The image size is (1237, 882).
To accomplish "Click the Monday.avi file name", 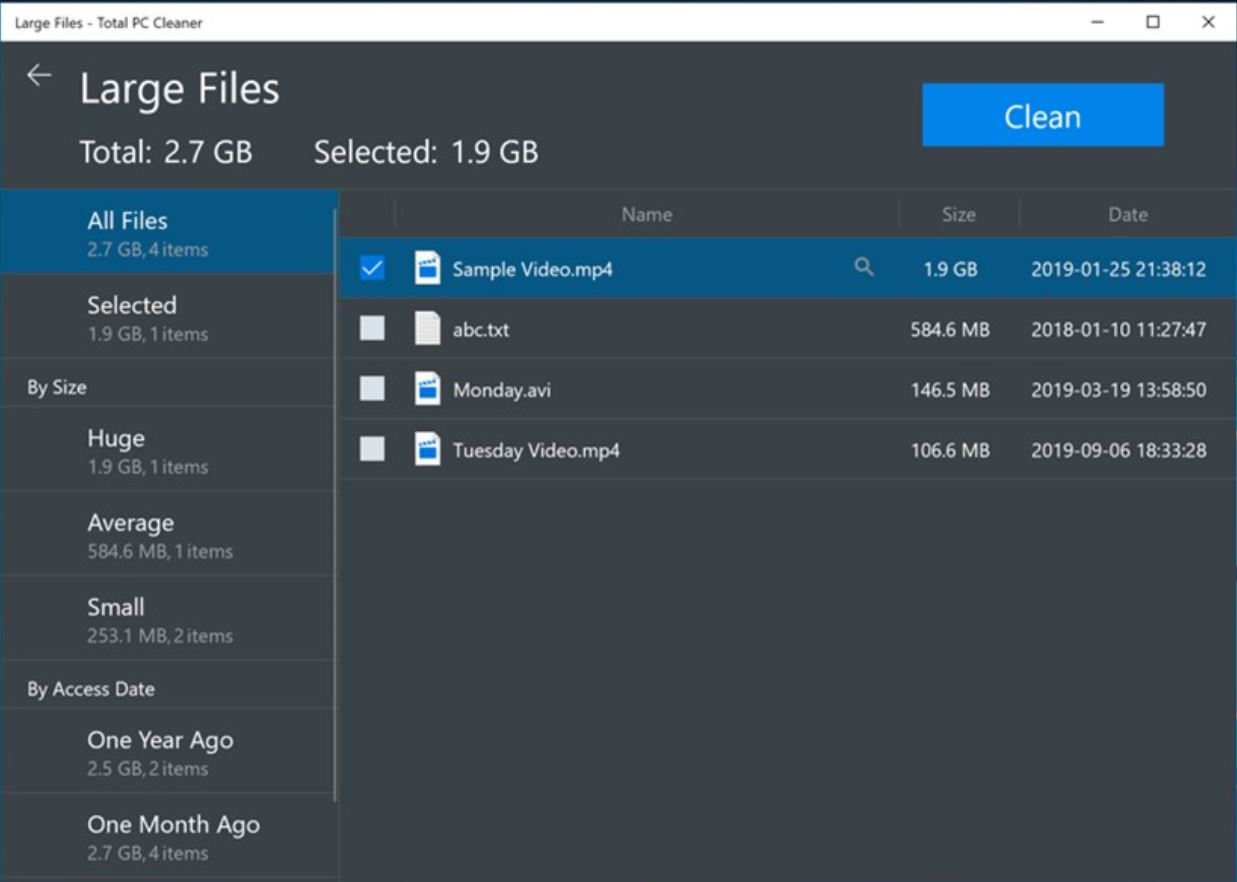I will click(502, 390).
